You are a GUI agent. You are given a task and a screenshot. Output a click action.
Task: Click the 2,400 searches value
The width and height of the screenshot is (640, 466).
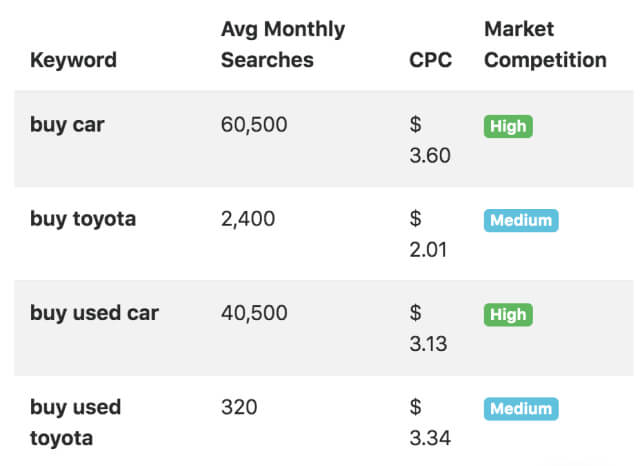pos(248,219)
